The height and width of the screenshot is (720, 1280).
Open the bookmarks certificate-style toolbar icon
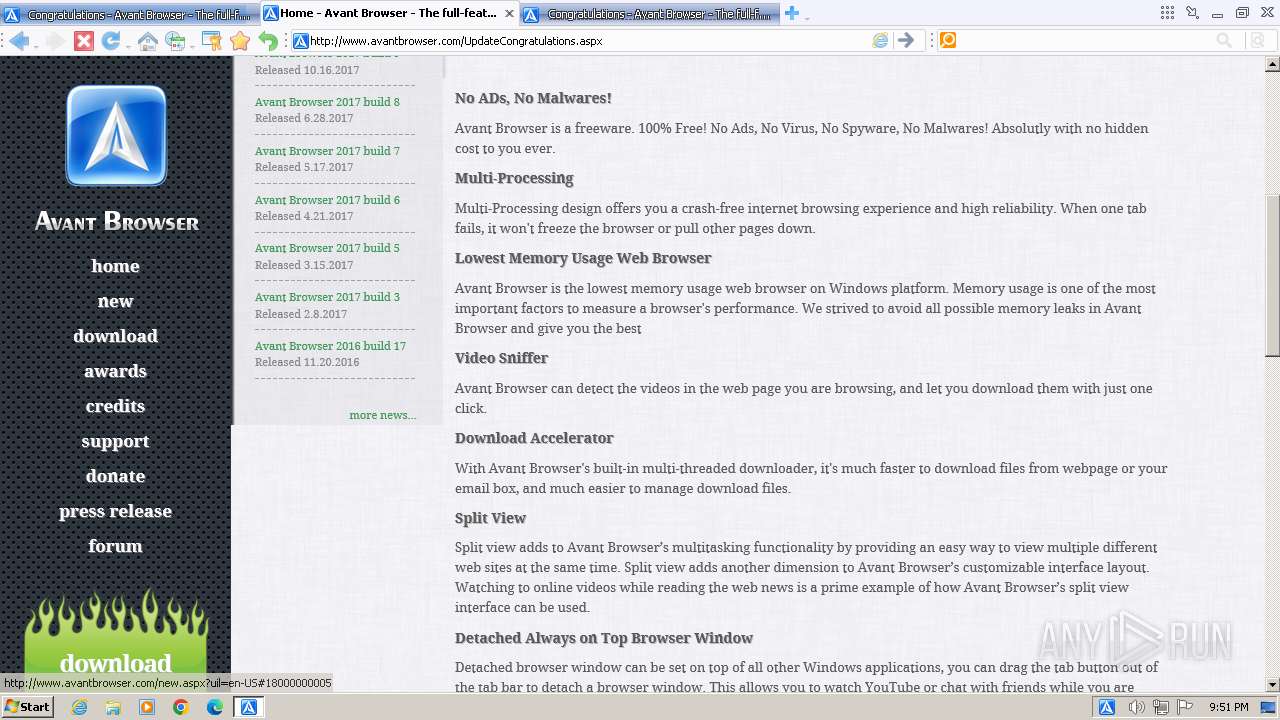(x=212, y=41)
